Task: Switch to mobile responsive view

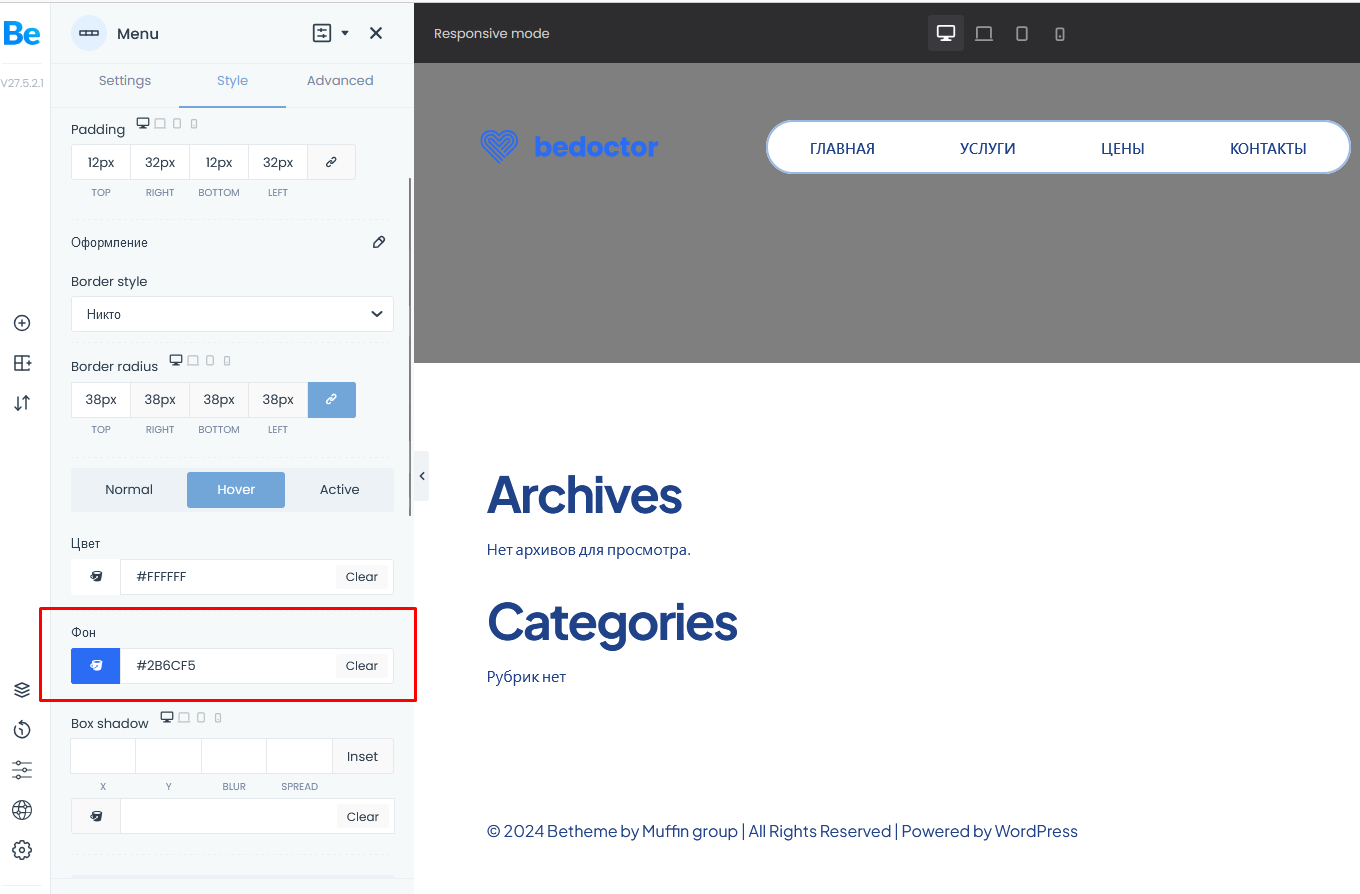Action: (1060, 34)
